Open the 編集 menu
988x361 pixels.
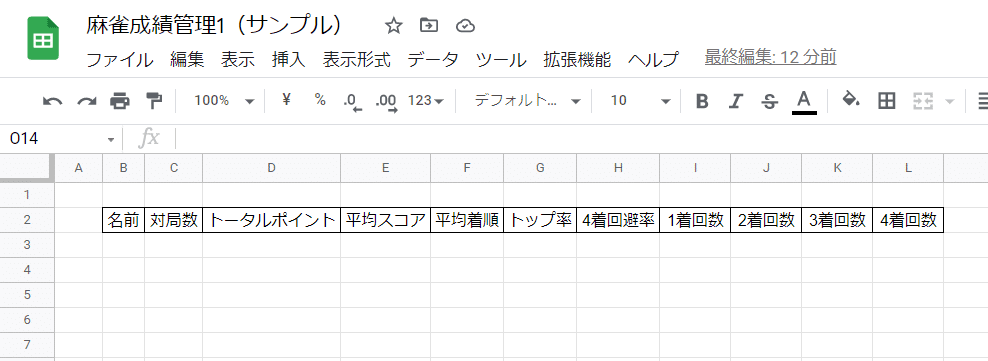187,59
